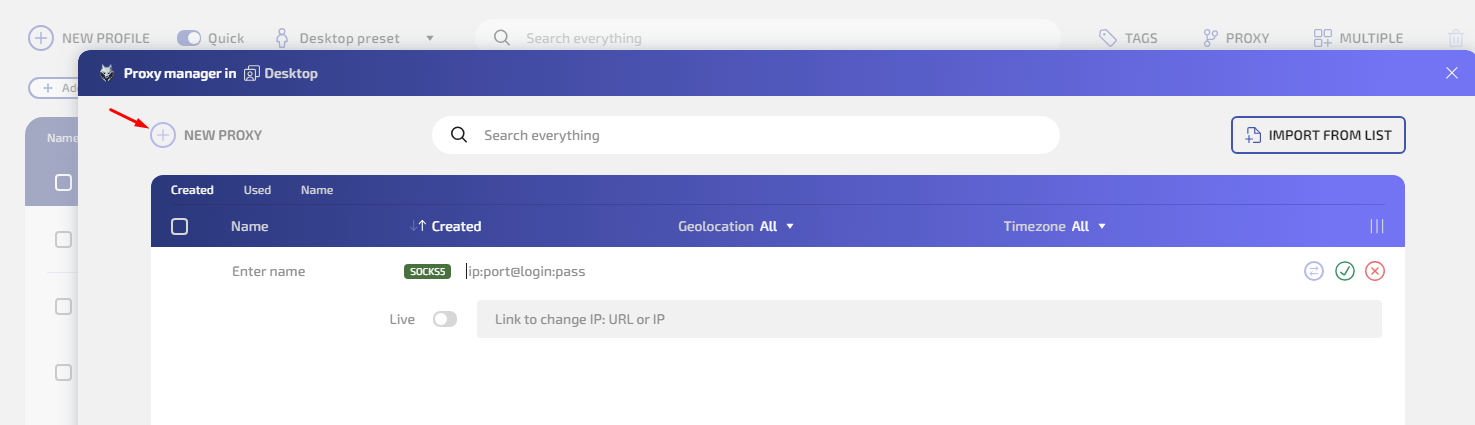
Task: Close the Proxy manager dialog
Action: (1452, 73)
